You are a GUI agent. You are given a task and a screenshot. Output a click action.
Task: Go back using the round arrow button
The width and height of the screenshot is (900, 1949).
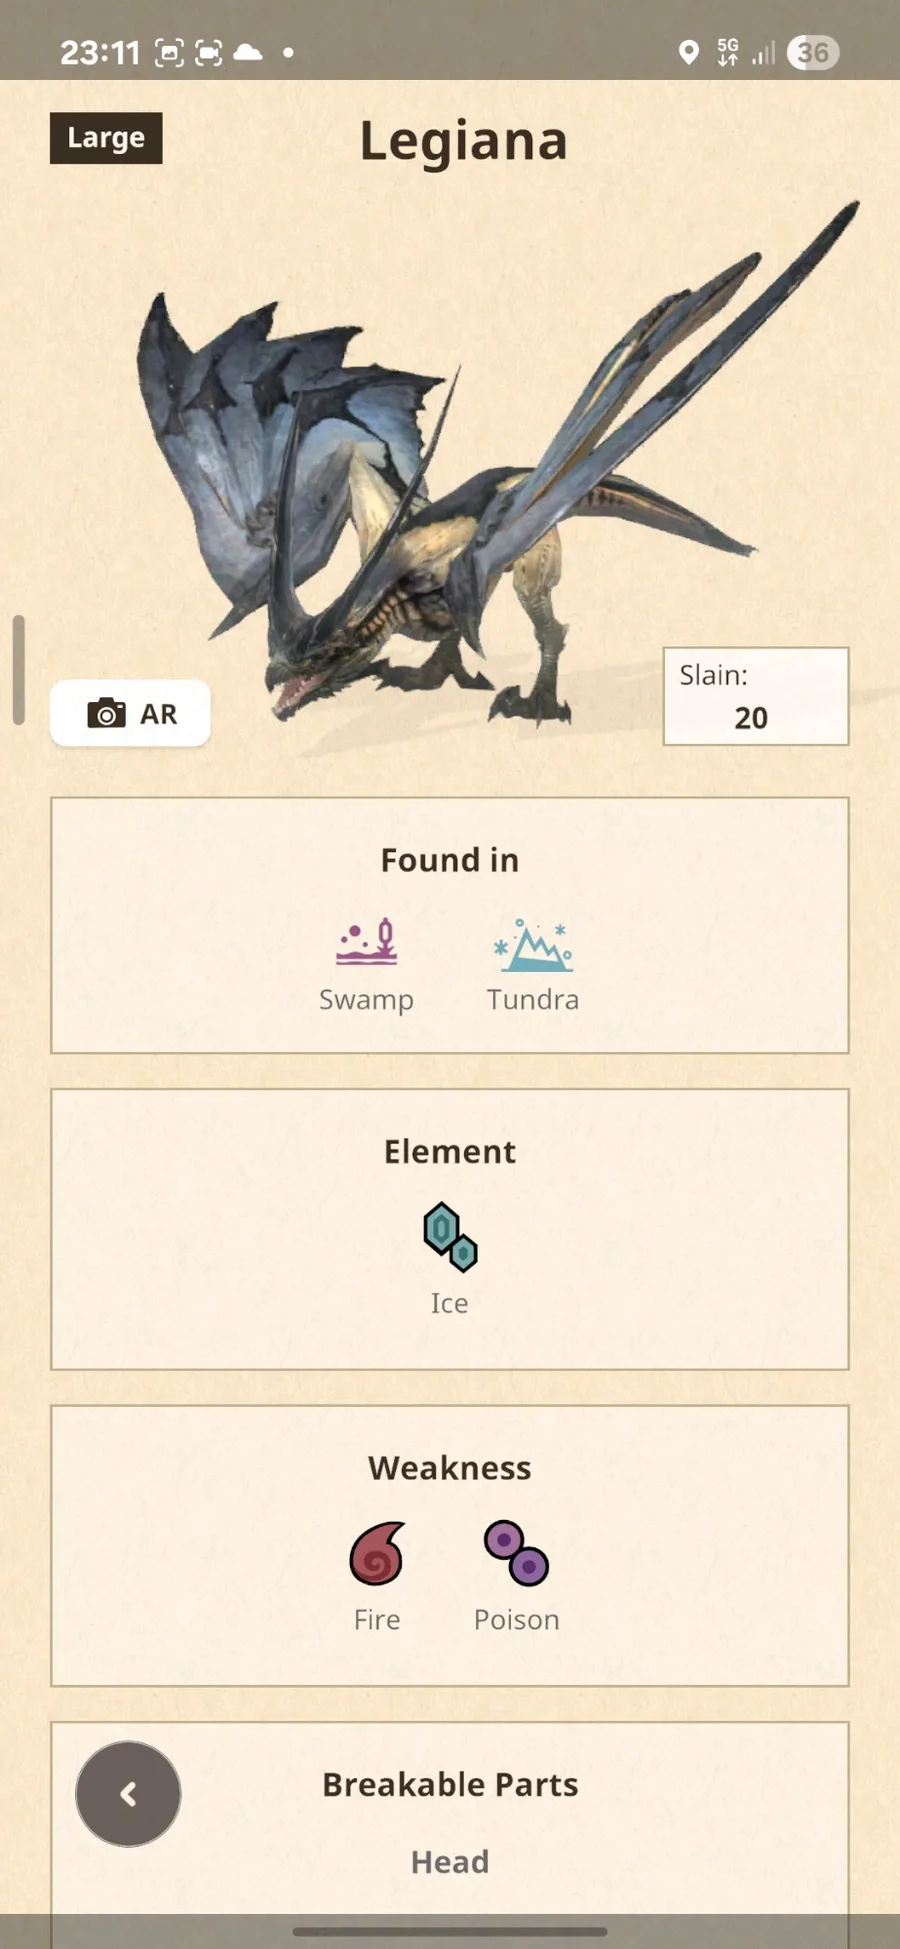point(128,1794)
